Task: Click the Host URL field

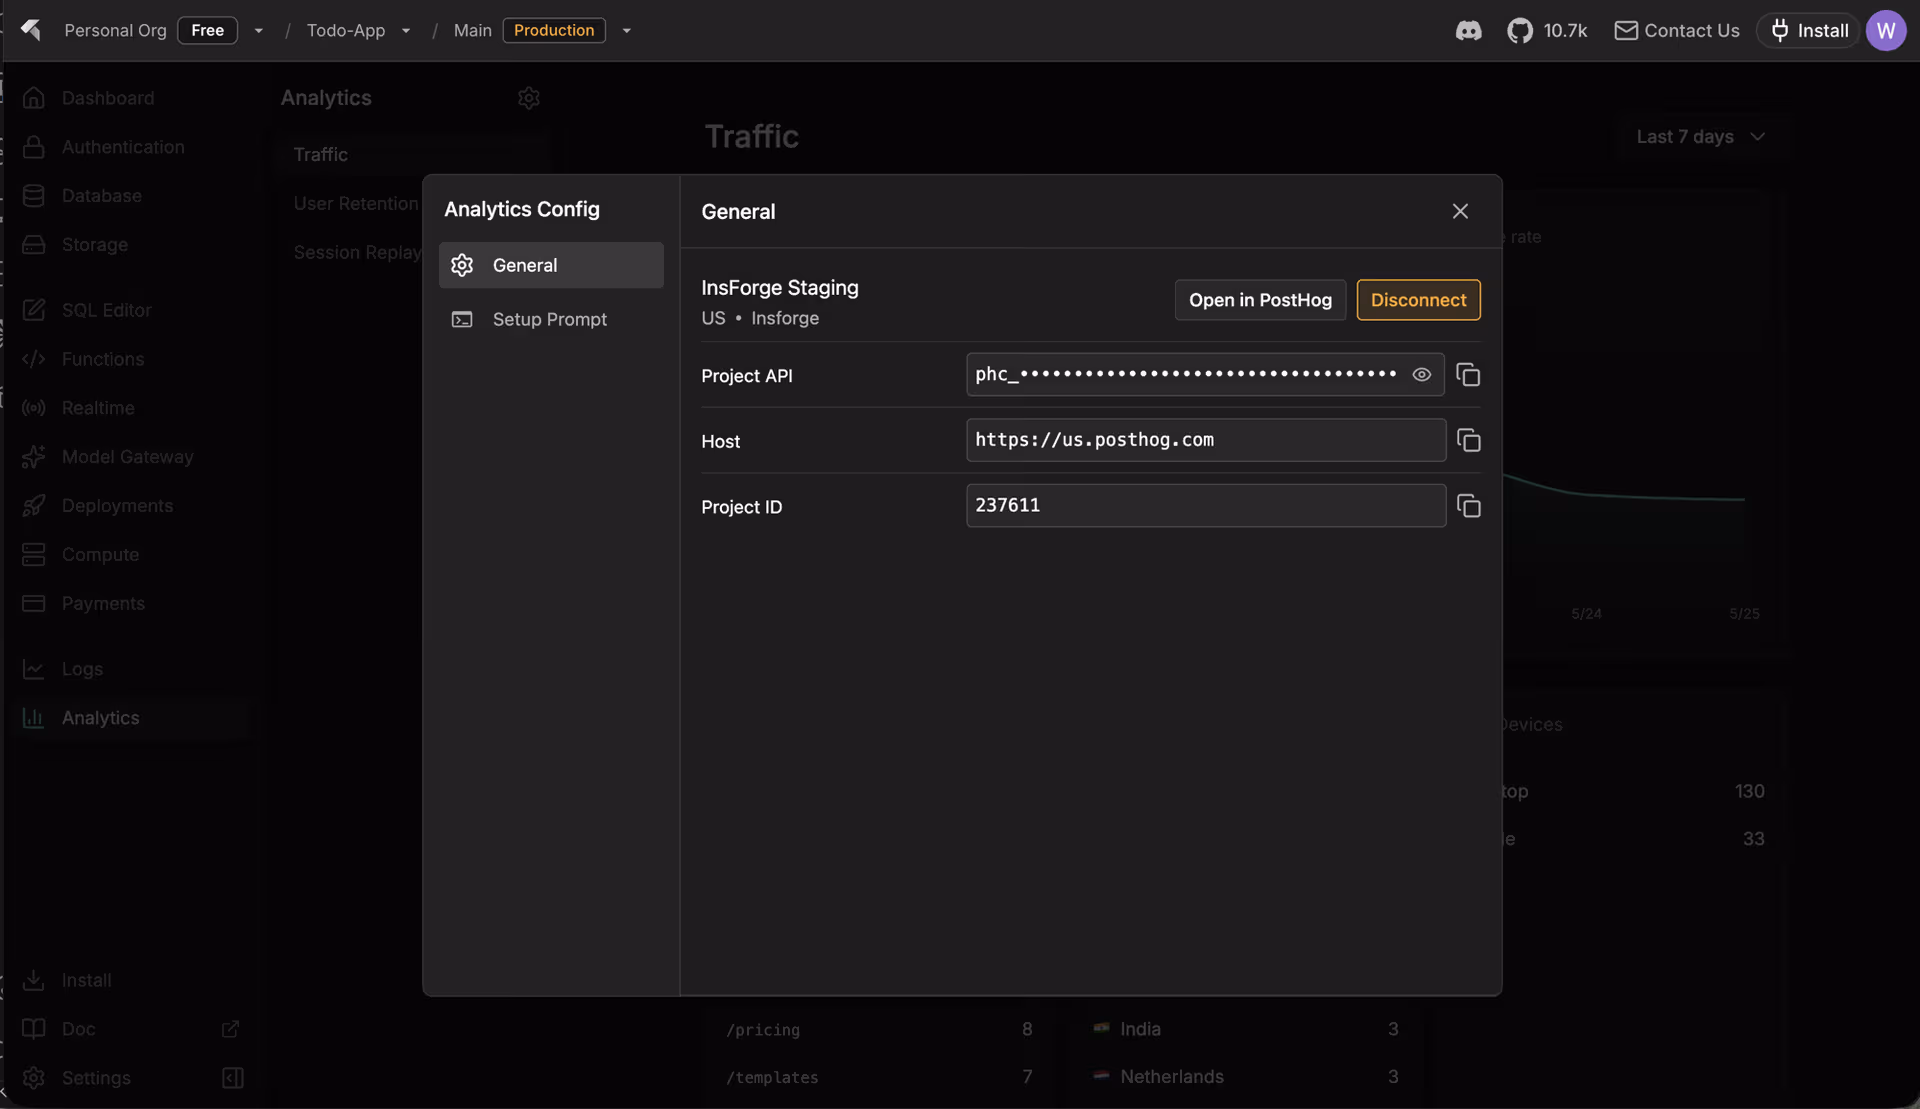Action: point(1206,440)
